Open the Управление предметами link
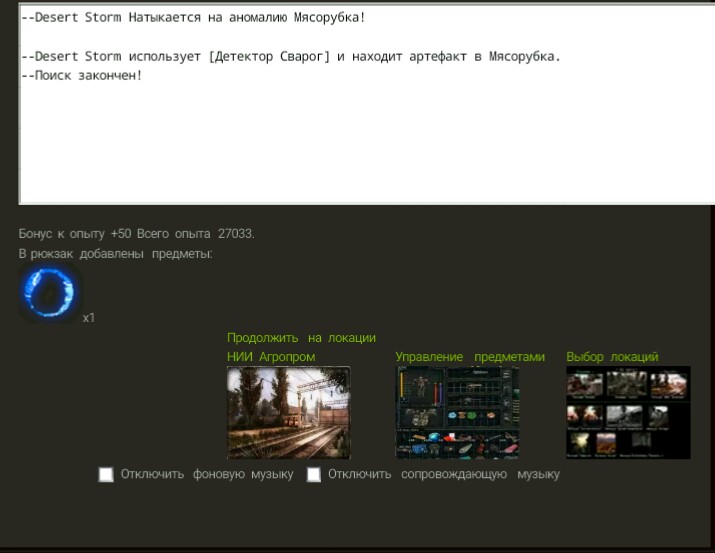This screenshot has width=715, height=553. click(x=470, y=357)
